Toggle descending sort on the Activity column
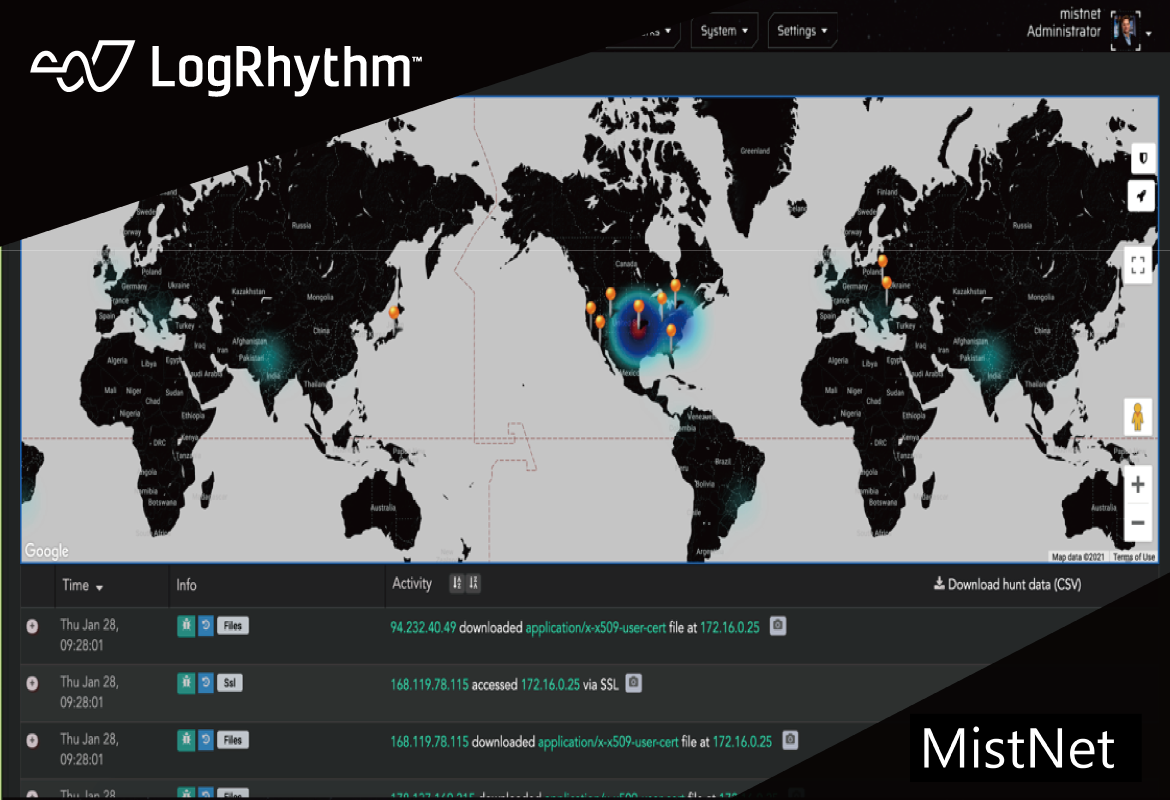The width and height of the screenshot is (1170, 800). pos(471,582)
